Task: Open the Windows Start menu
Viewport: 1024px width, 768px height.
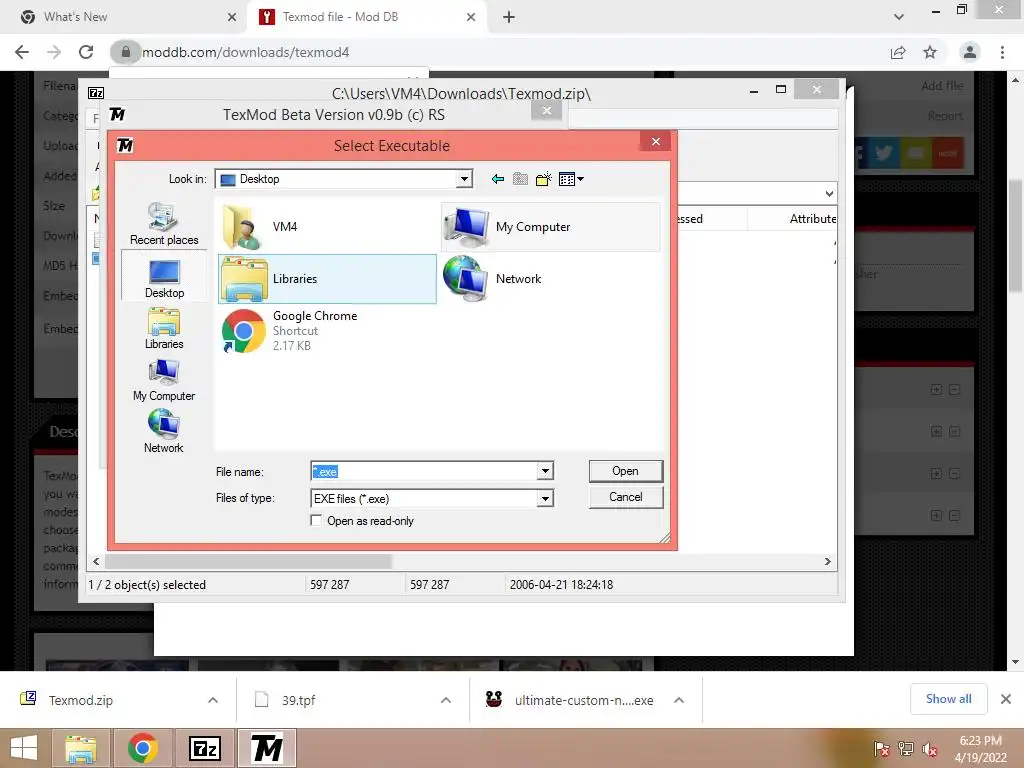Action: (24, 748)
